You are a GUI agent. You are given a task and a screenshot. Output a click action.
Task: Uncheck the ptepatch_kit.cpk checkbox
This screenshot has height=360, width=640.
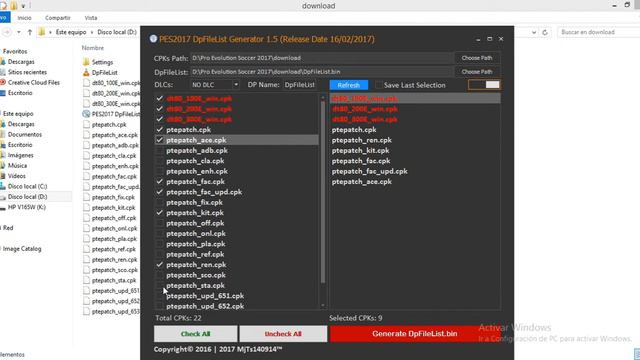(x=160, y=213)
